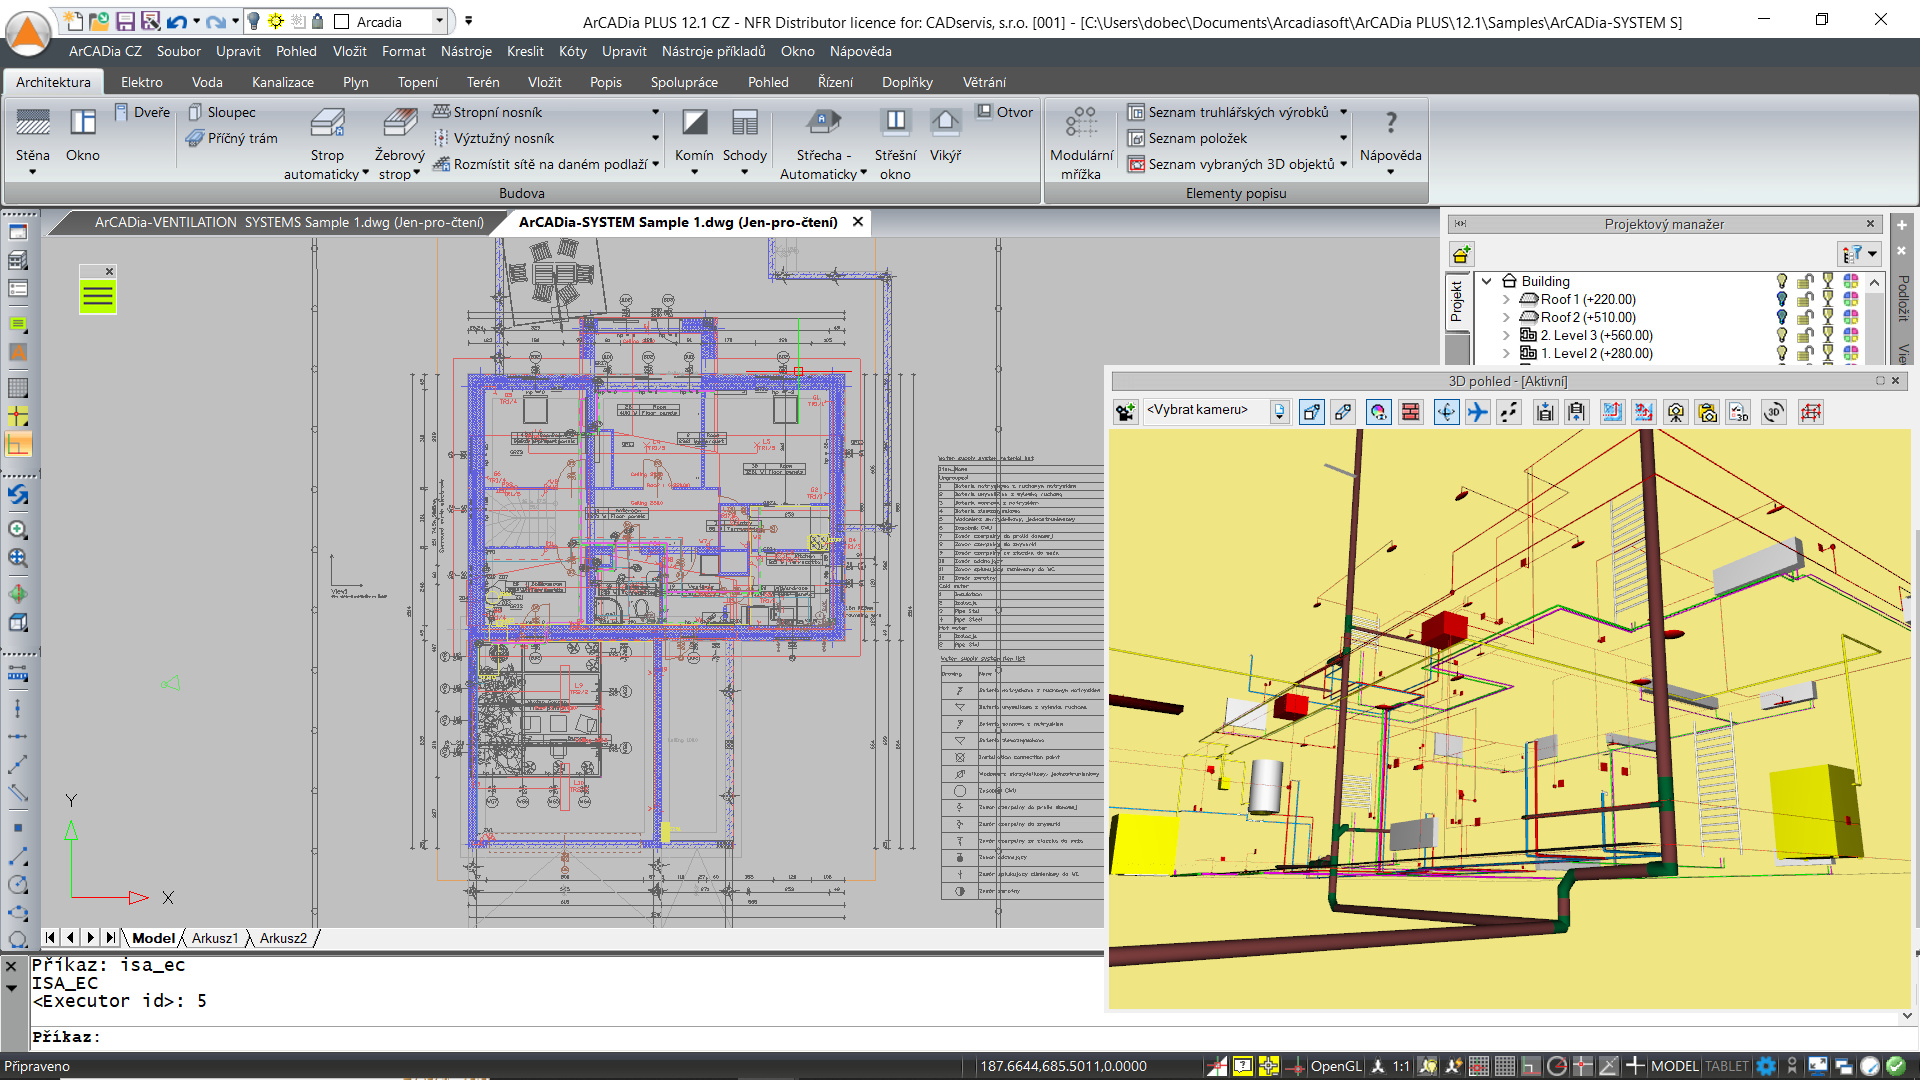Click the zoom extents icon in left toolbar
The height and width of the screenshot is (1080, 1920).
click(18, 558)
